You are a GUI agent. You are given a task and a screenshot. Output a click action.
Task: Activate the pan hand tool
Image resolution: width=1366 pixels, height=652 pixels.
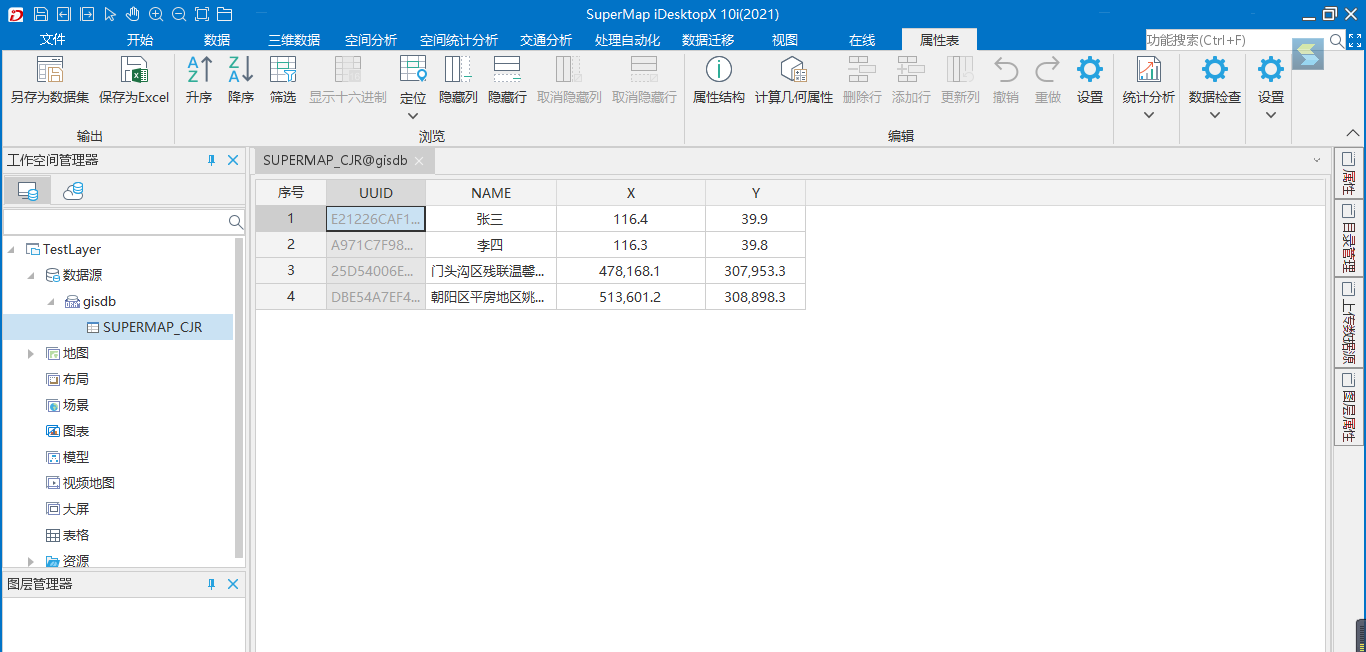click(132, 14)
